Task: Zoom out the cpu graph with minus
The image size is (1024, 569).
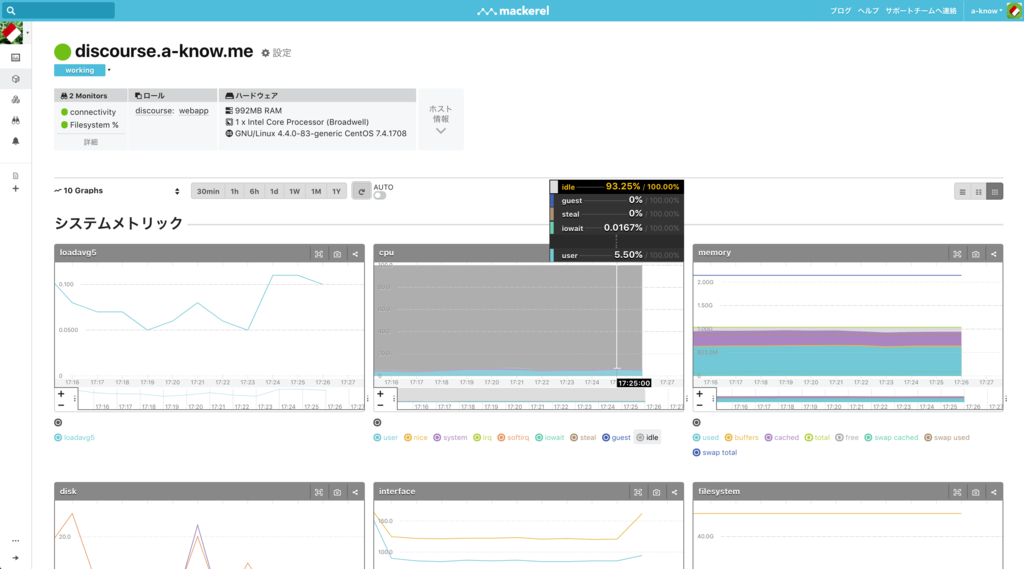Action: (x=380, y=405)
